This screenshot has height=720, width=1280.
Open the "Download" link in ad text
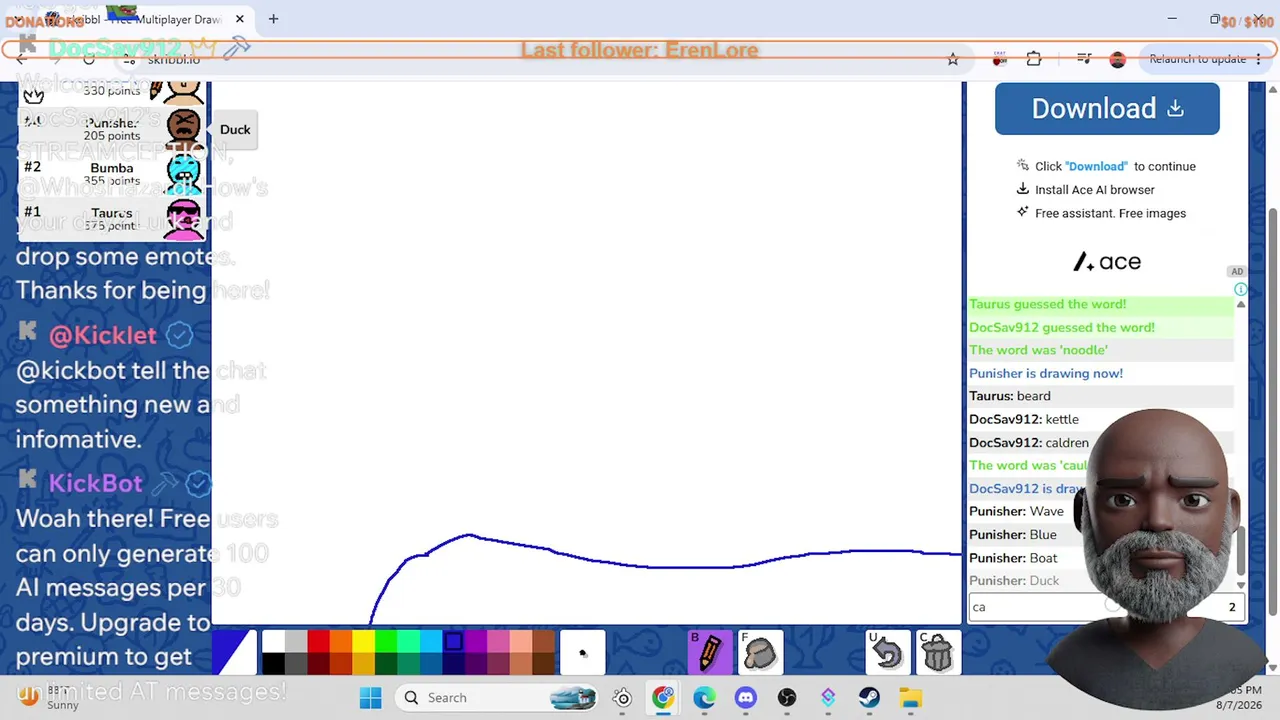1096,166
